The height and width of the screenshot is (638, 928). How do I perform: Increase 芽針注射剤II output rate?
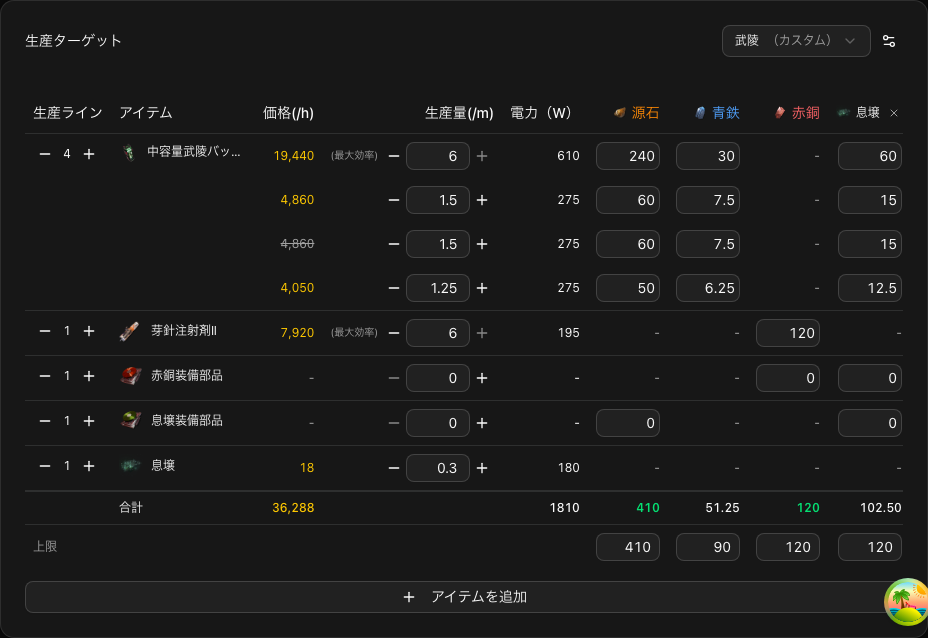tap(482, 333)
